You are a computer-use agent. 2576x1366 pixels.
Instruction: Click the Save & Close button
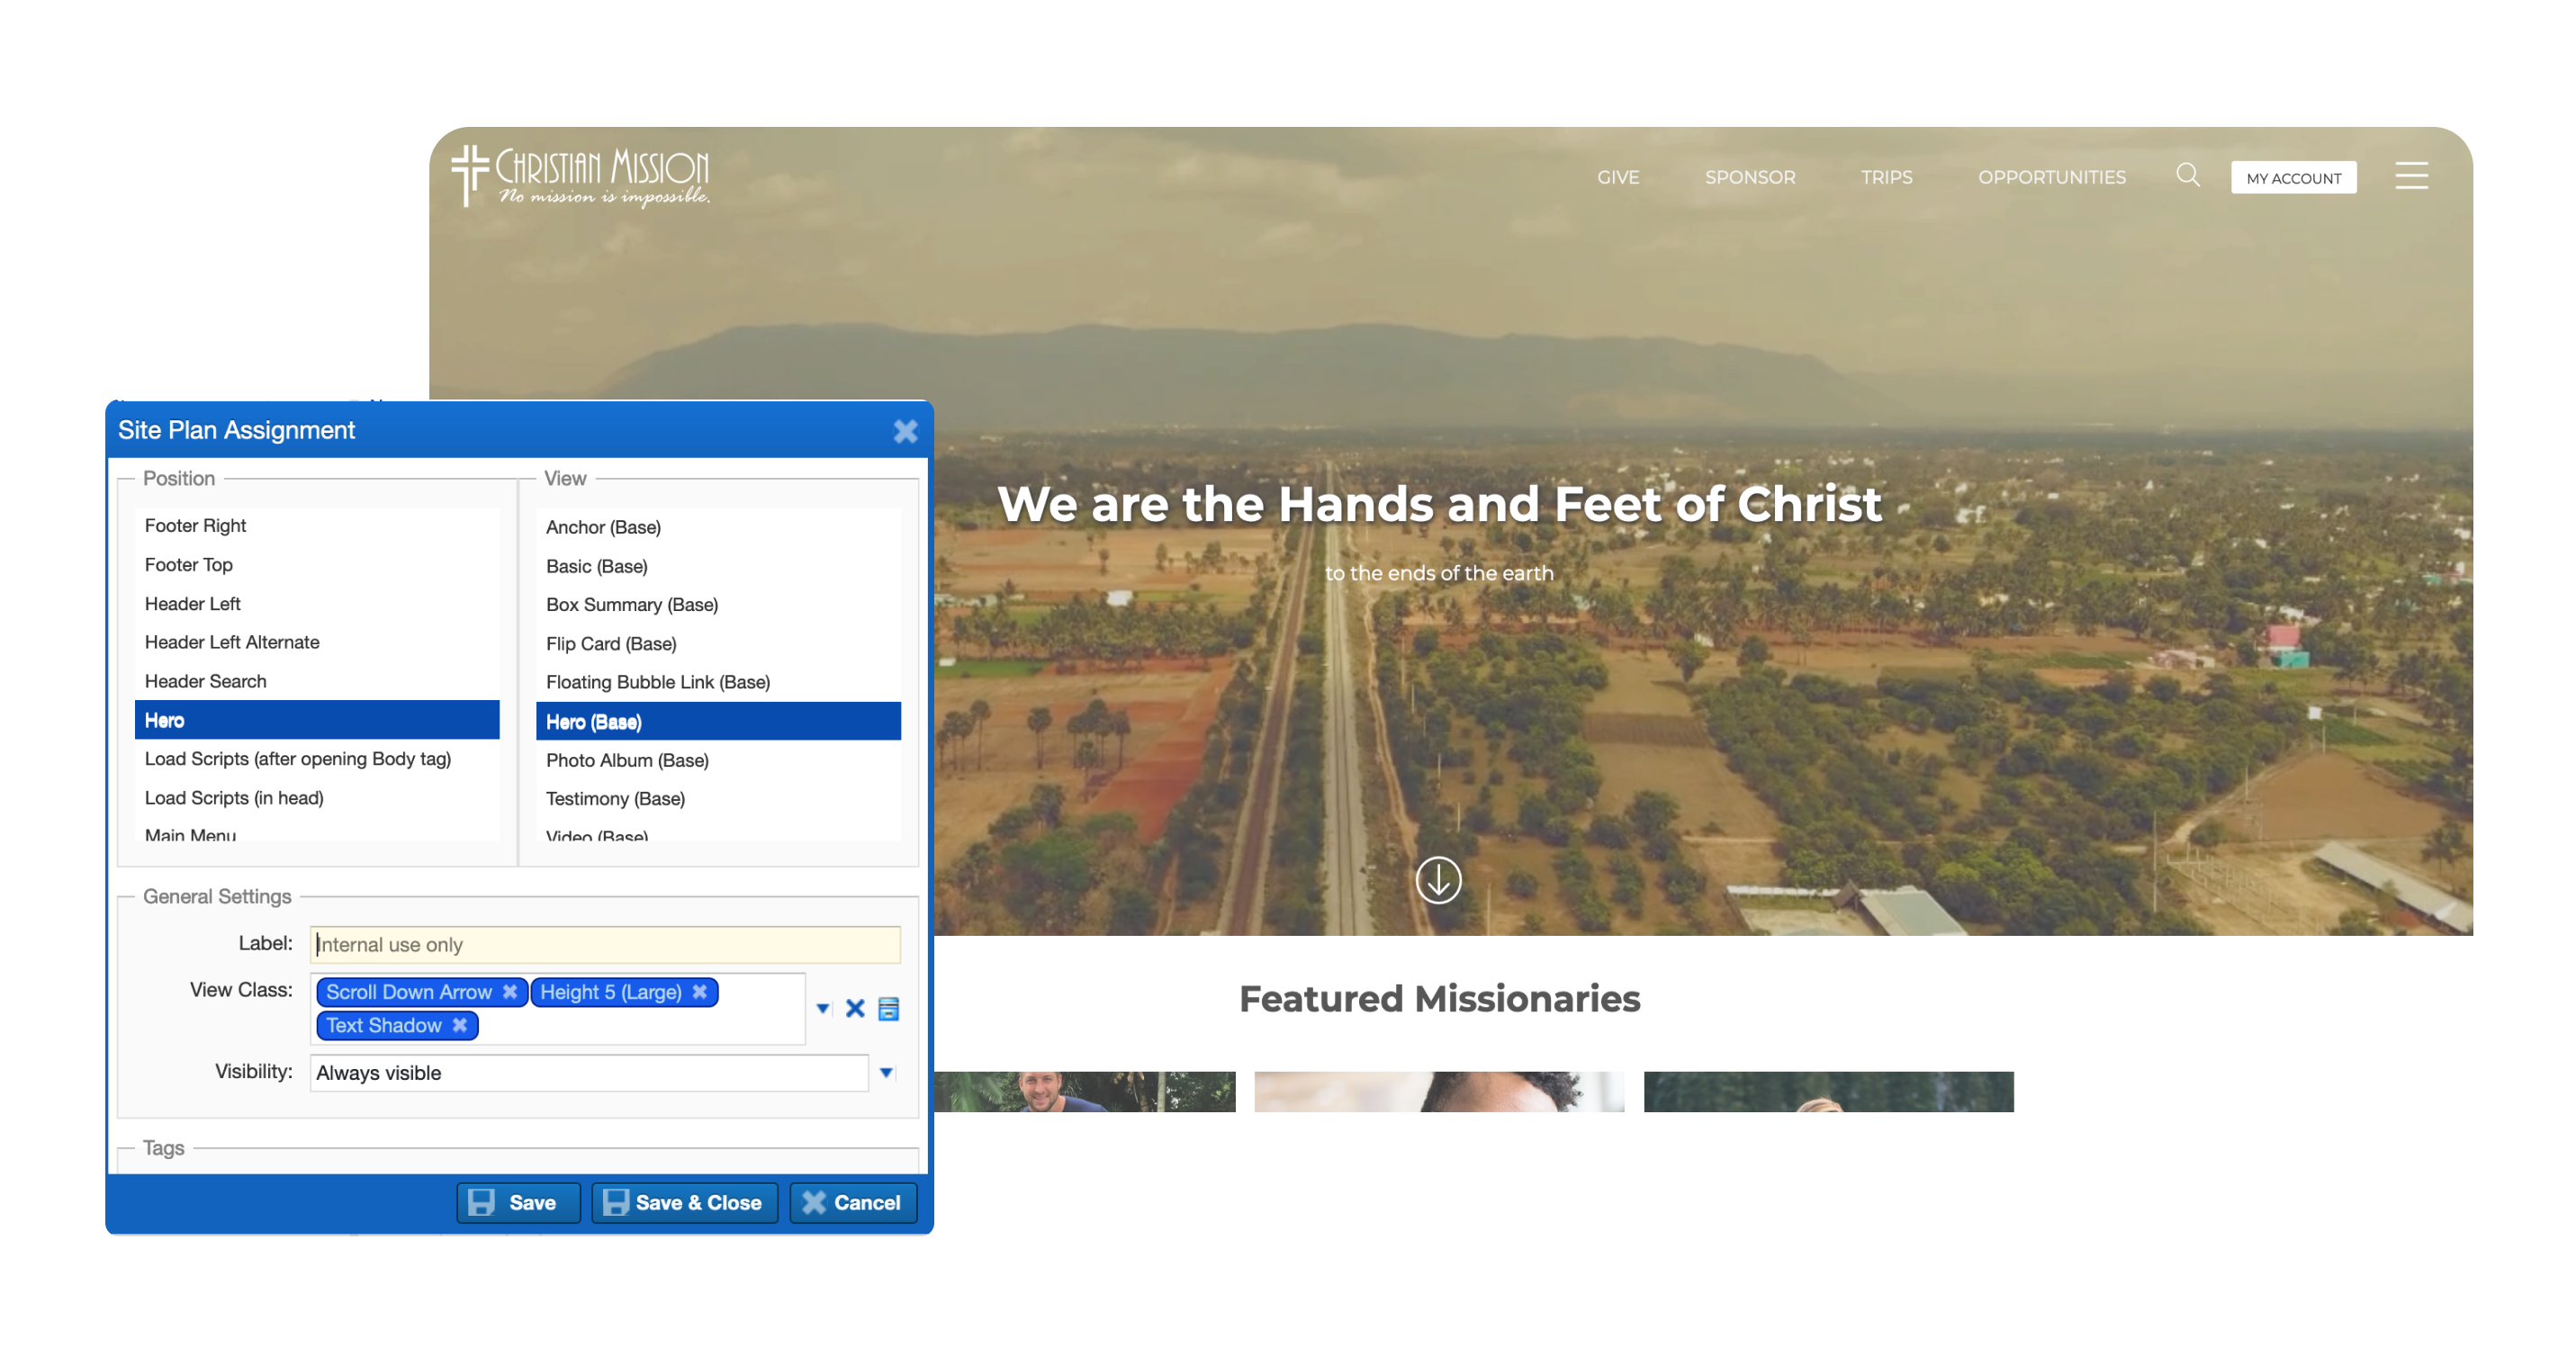pyautogui.click(x=685, y=1202)
